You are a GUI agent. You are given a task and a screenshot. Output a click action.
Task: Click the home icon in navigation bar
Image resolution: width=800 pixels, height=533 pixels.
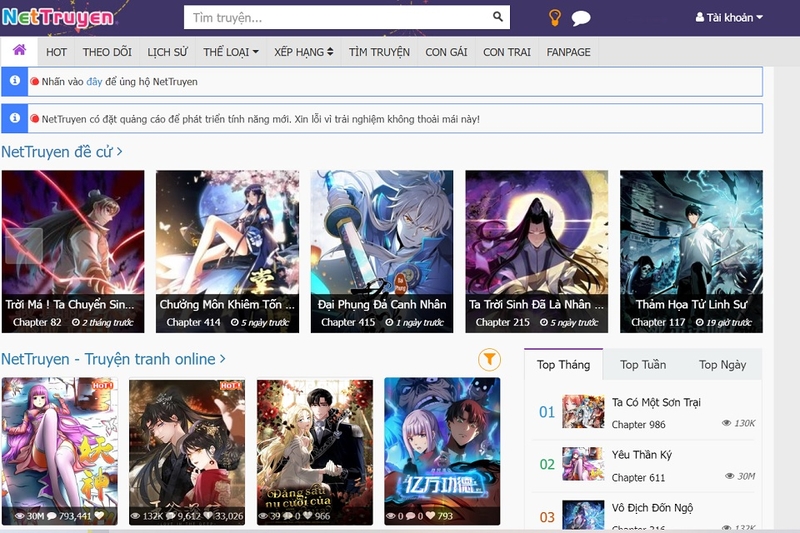pos(19,51)
